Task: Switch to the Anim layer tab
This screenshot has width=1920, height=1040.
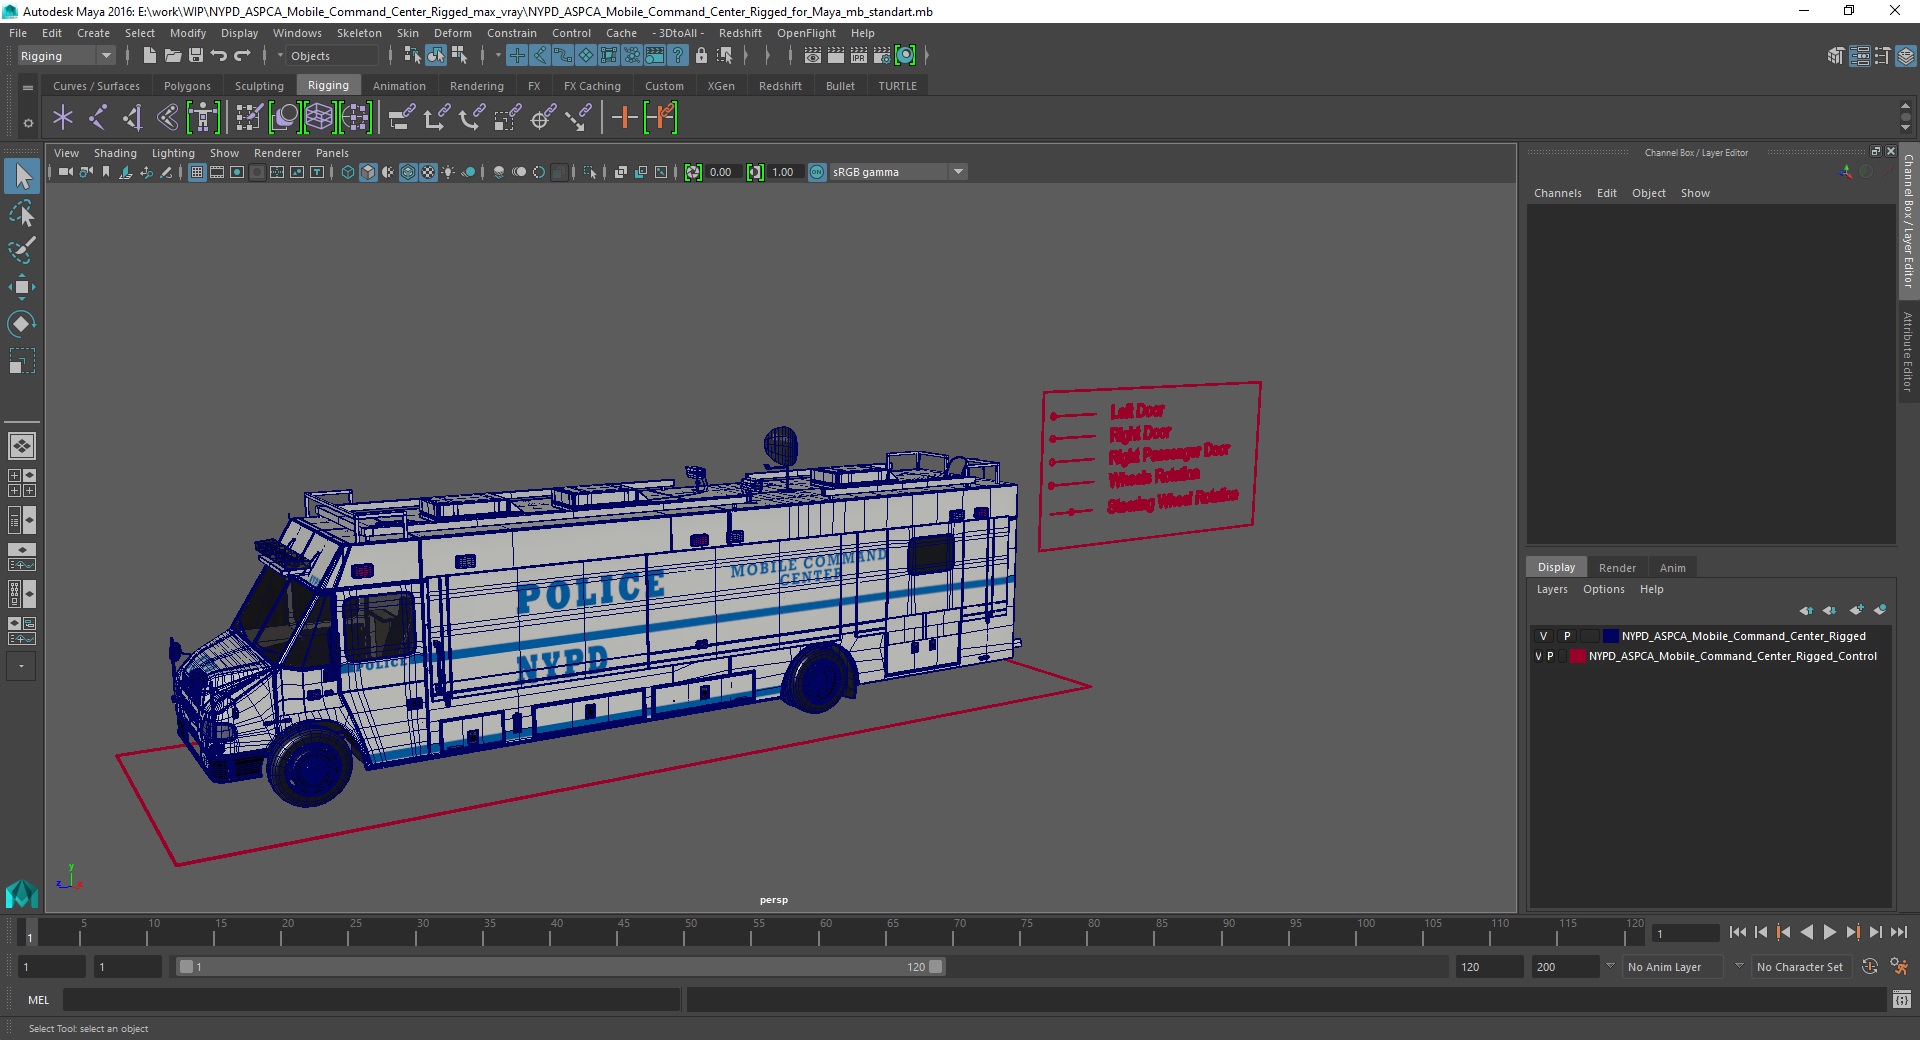Action: point(1672,568)
